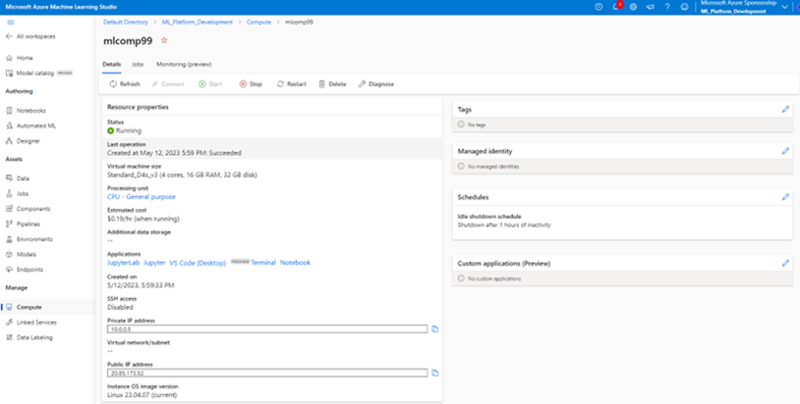Edit the Tags section with pencil
This screenshot has width=800, height=404.
tap(785, 109)
